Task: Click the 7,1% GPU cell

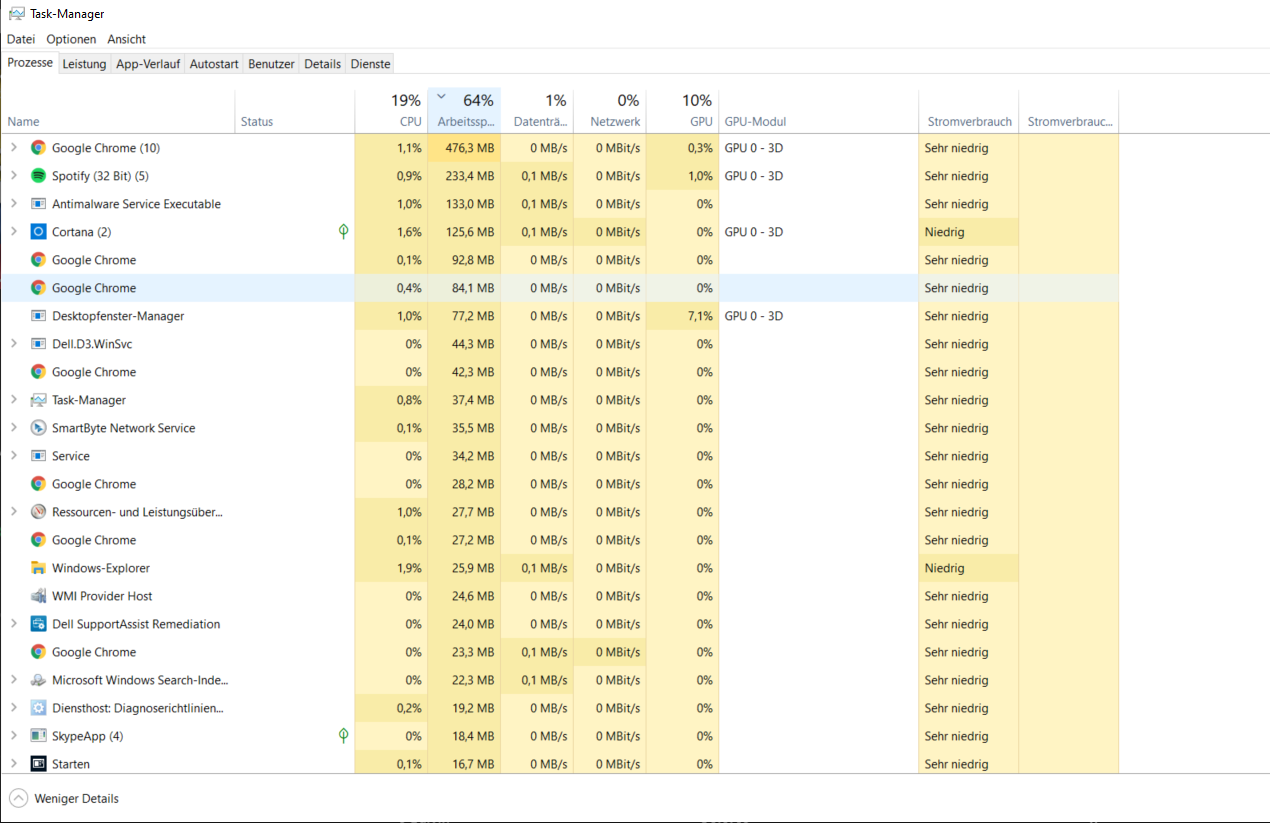Action: (x=682, y=316)
